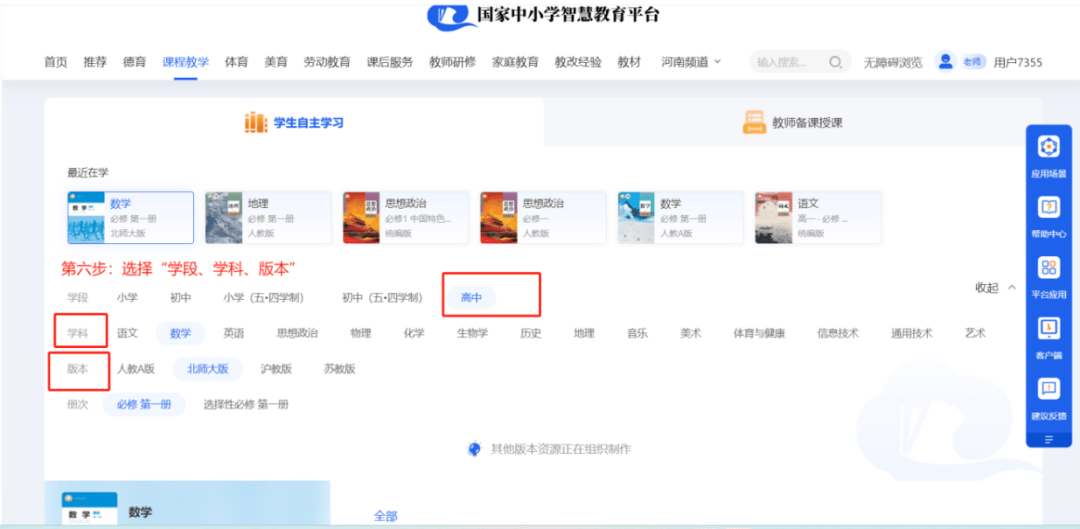Open recent 地理 人教版 course card
The height and width of the screenshot is (529, 1080).
[268, 218]
